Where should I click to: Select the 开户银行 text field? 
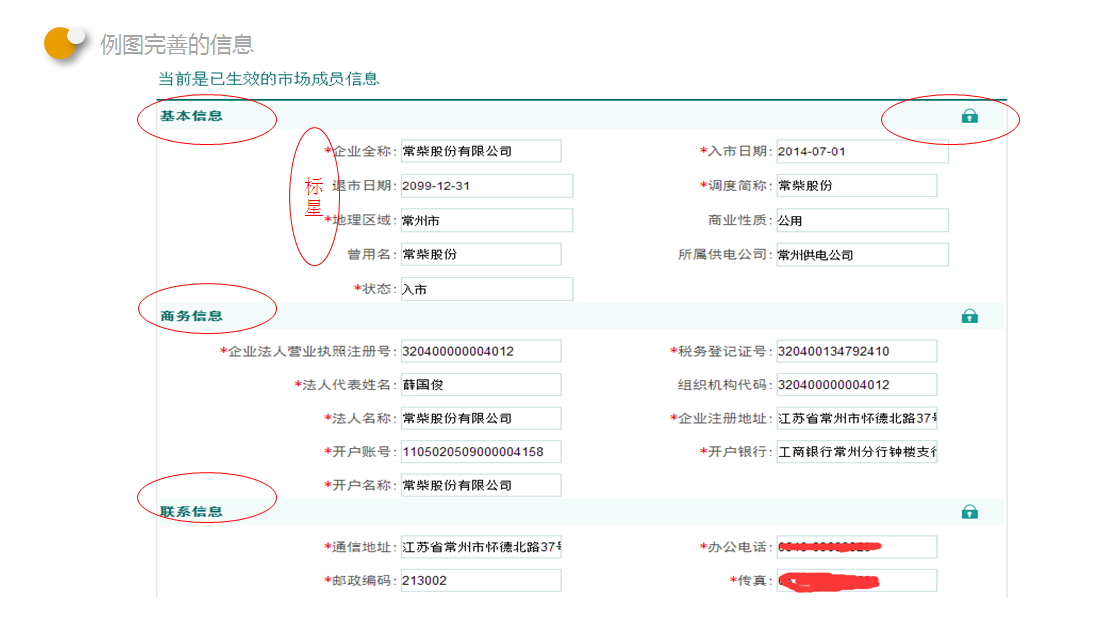click(x=856, y=452)
